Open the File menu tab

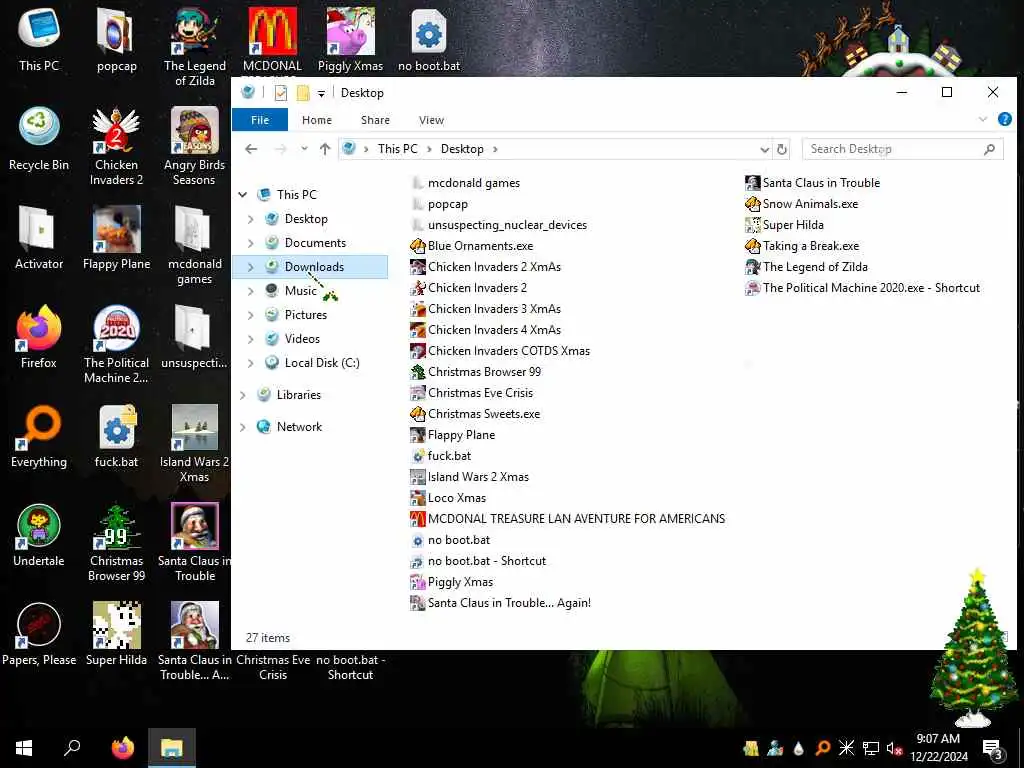tap(260, 120)
